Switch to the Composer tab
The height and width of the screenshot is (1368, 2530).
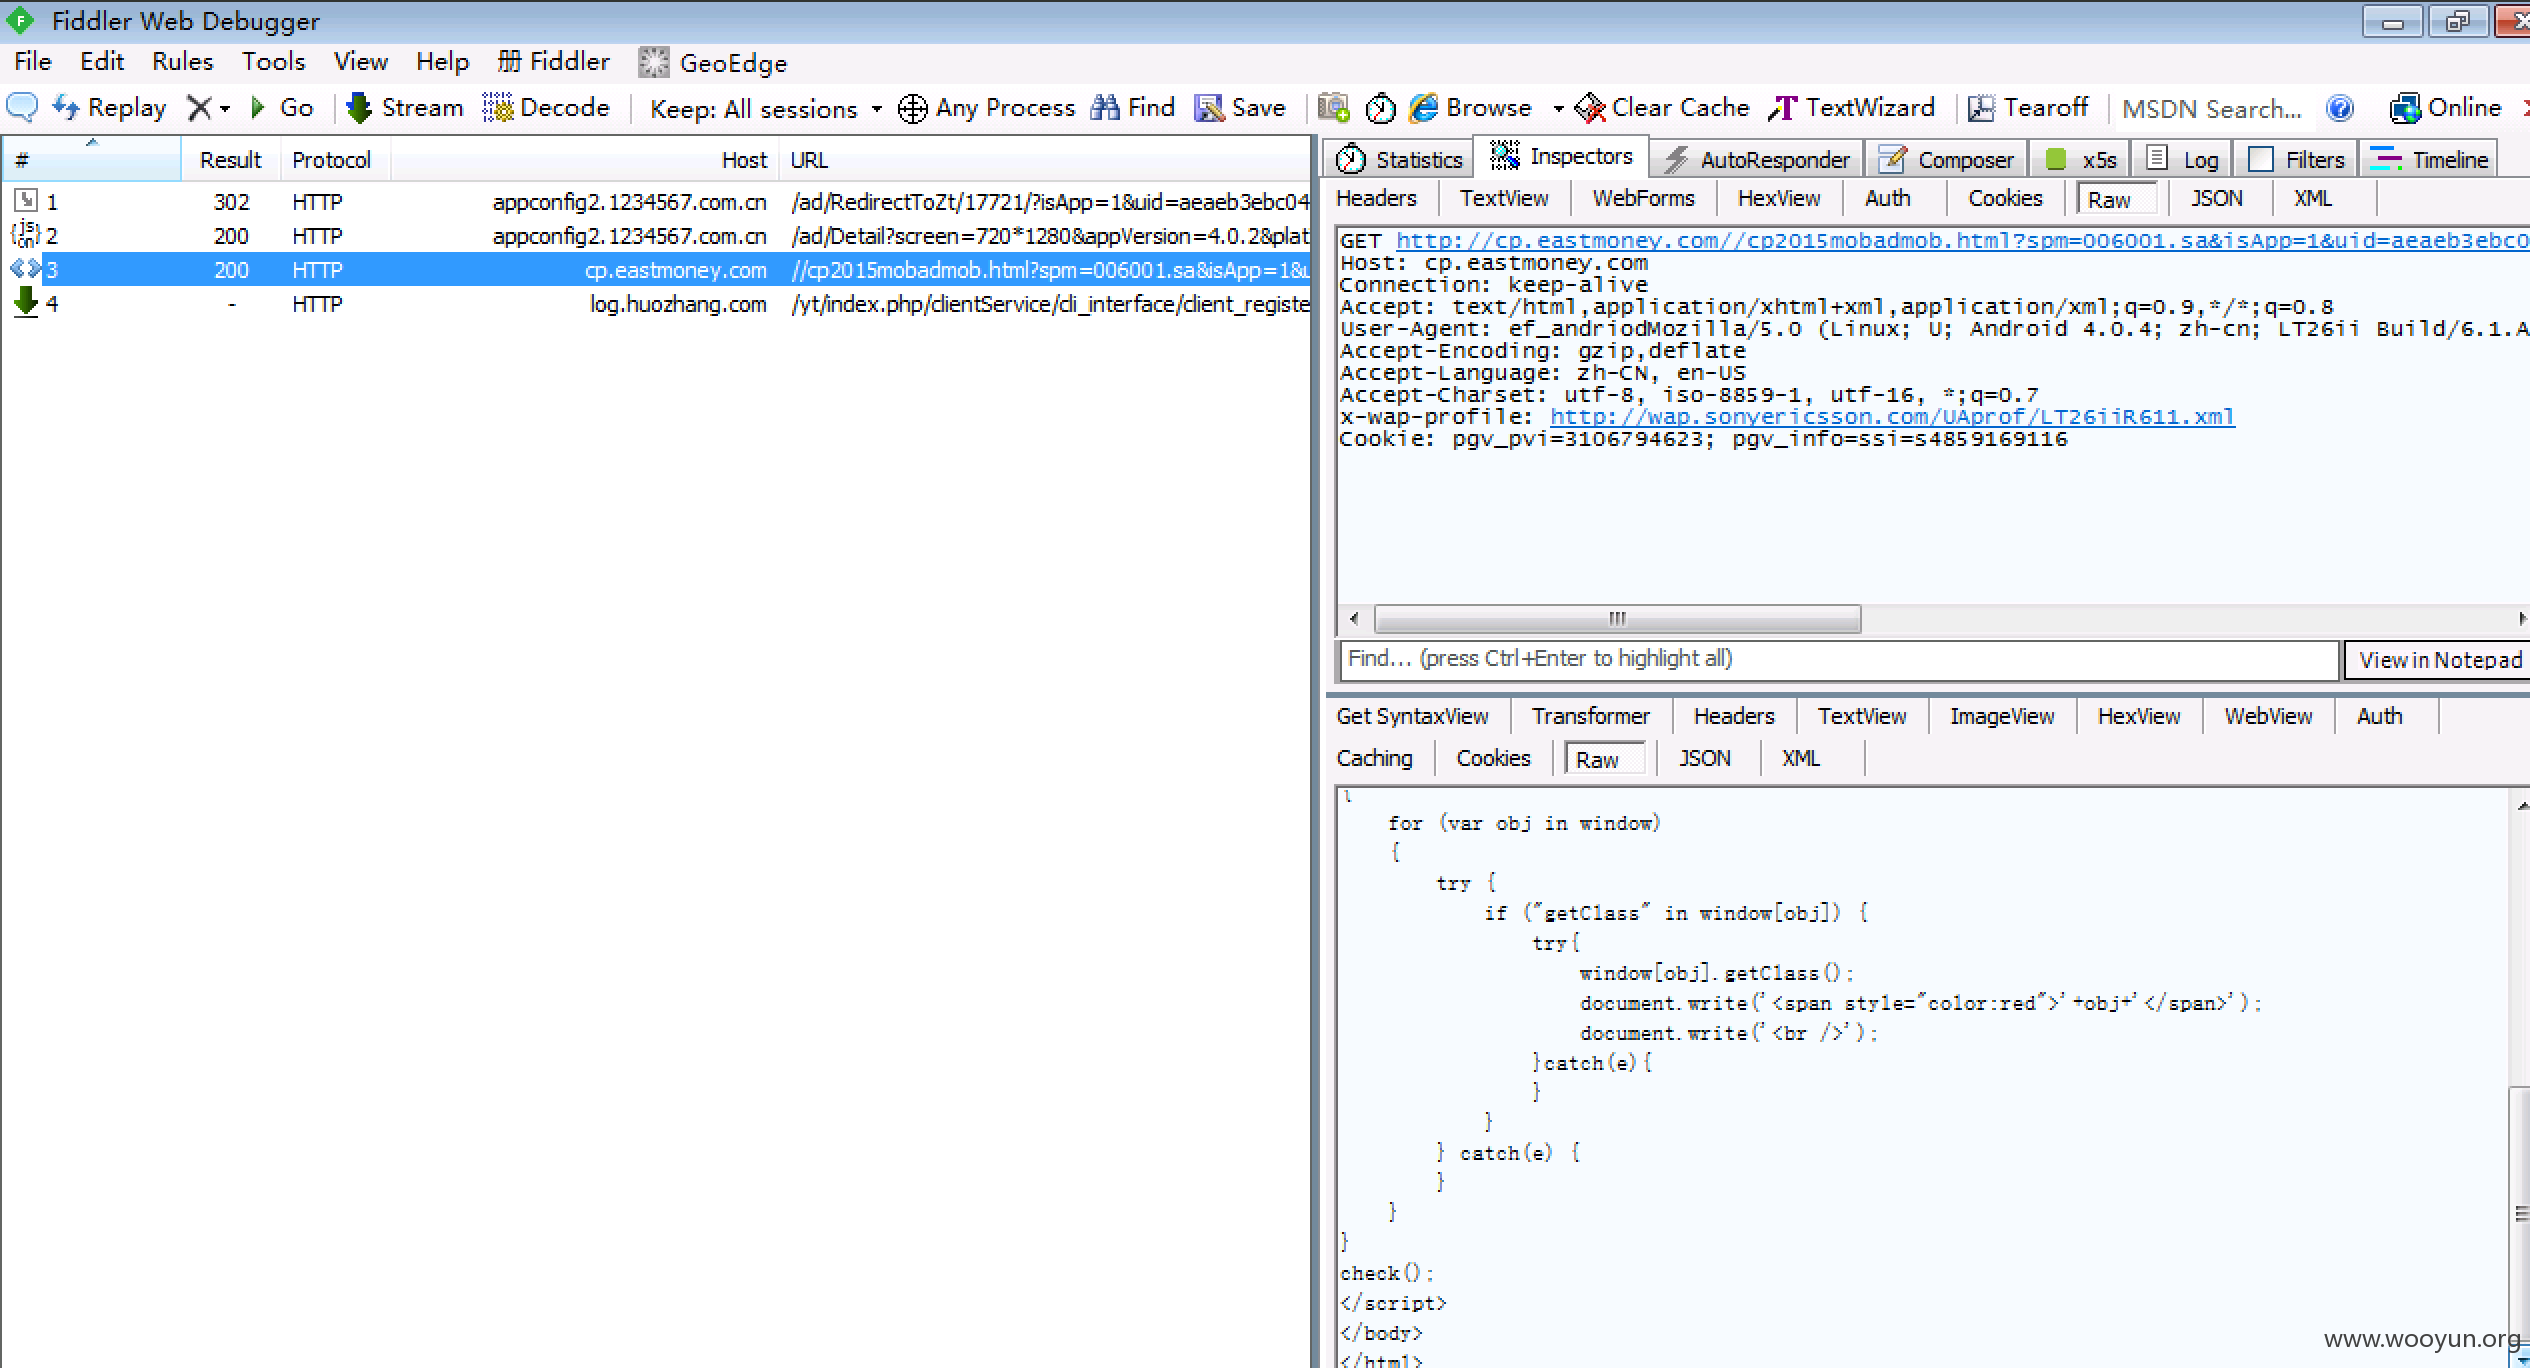[1945, 159]
